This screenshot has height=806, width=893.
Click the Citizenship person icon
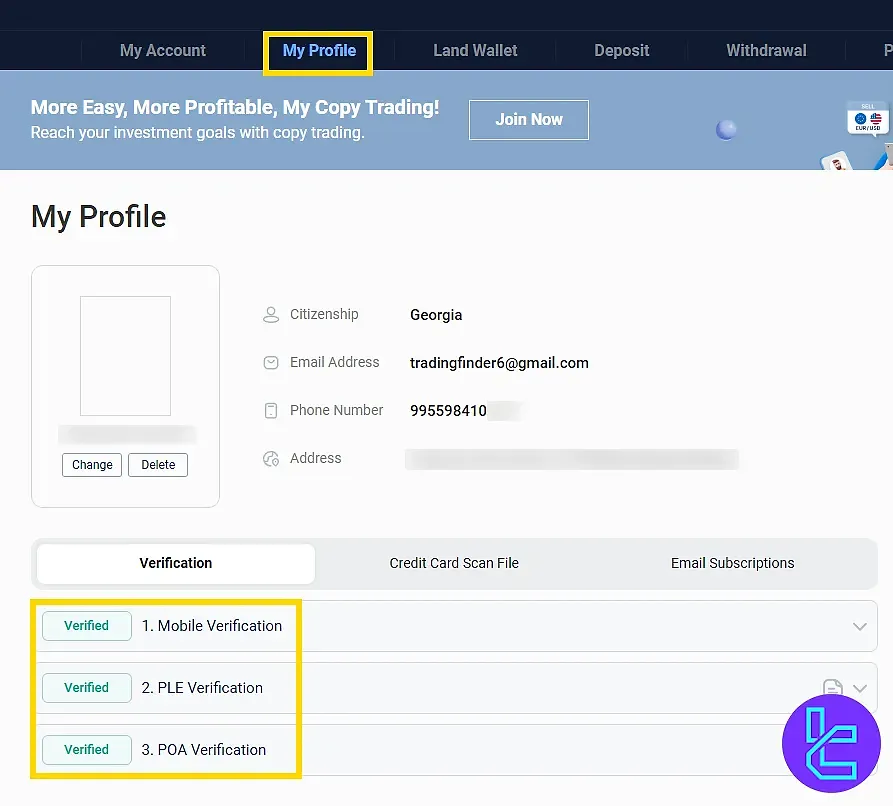coord(270,314)
